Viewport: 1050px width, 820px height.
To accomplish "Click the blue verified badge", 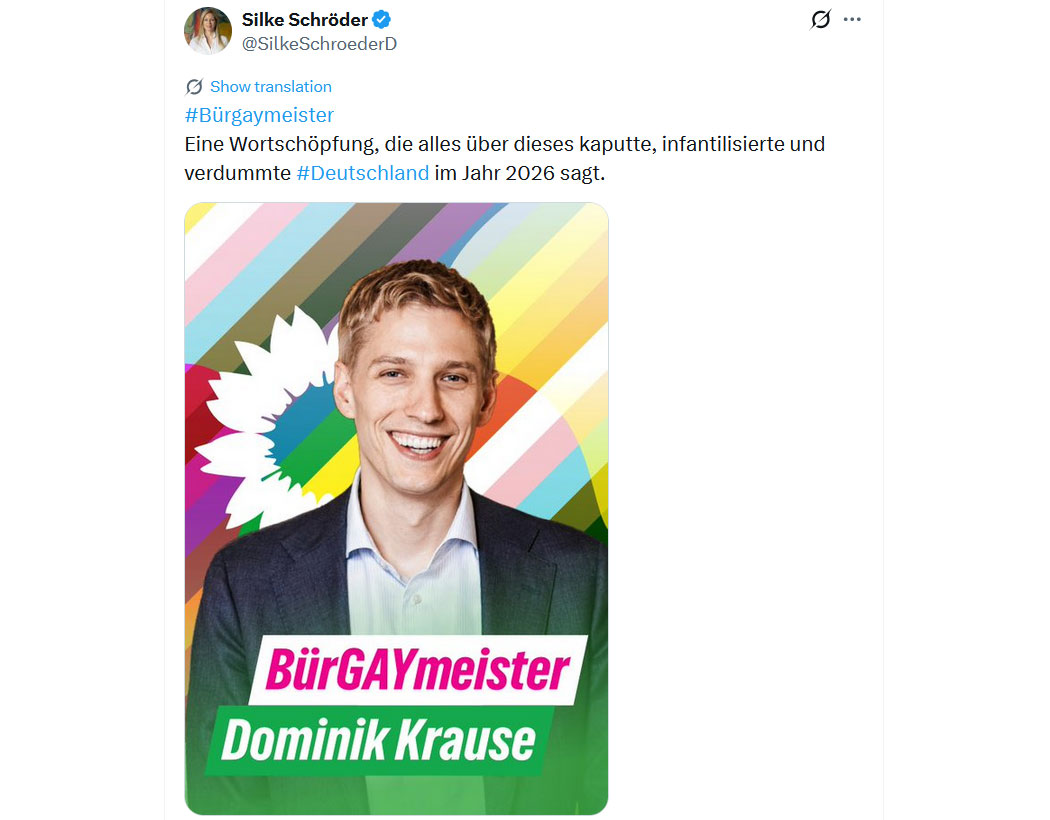I will (x=382, y=20).
